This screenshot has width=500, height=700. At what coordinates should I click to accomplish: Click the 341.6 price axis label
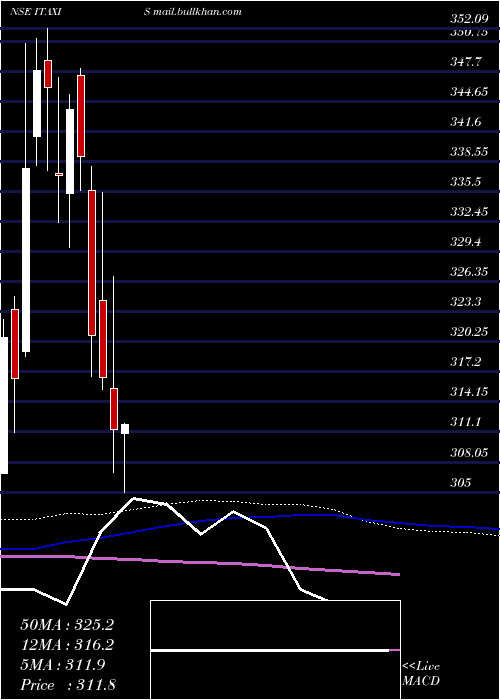466,122
